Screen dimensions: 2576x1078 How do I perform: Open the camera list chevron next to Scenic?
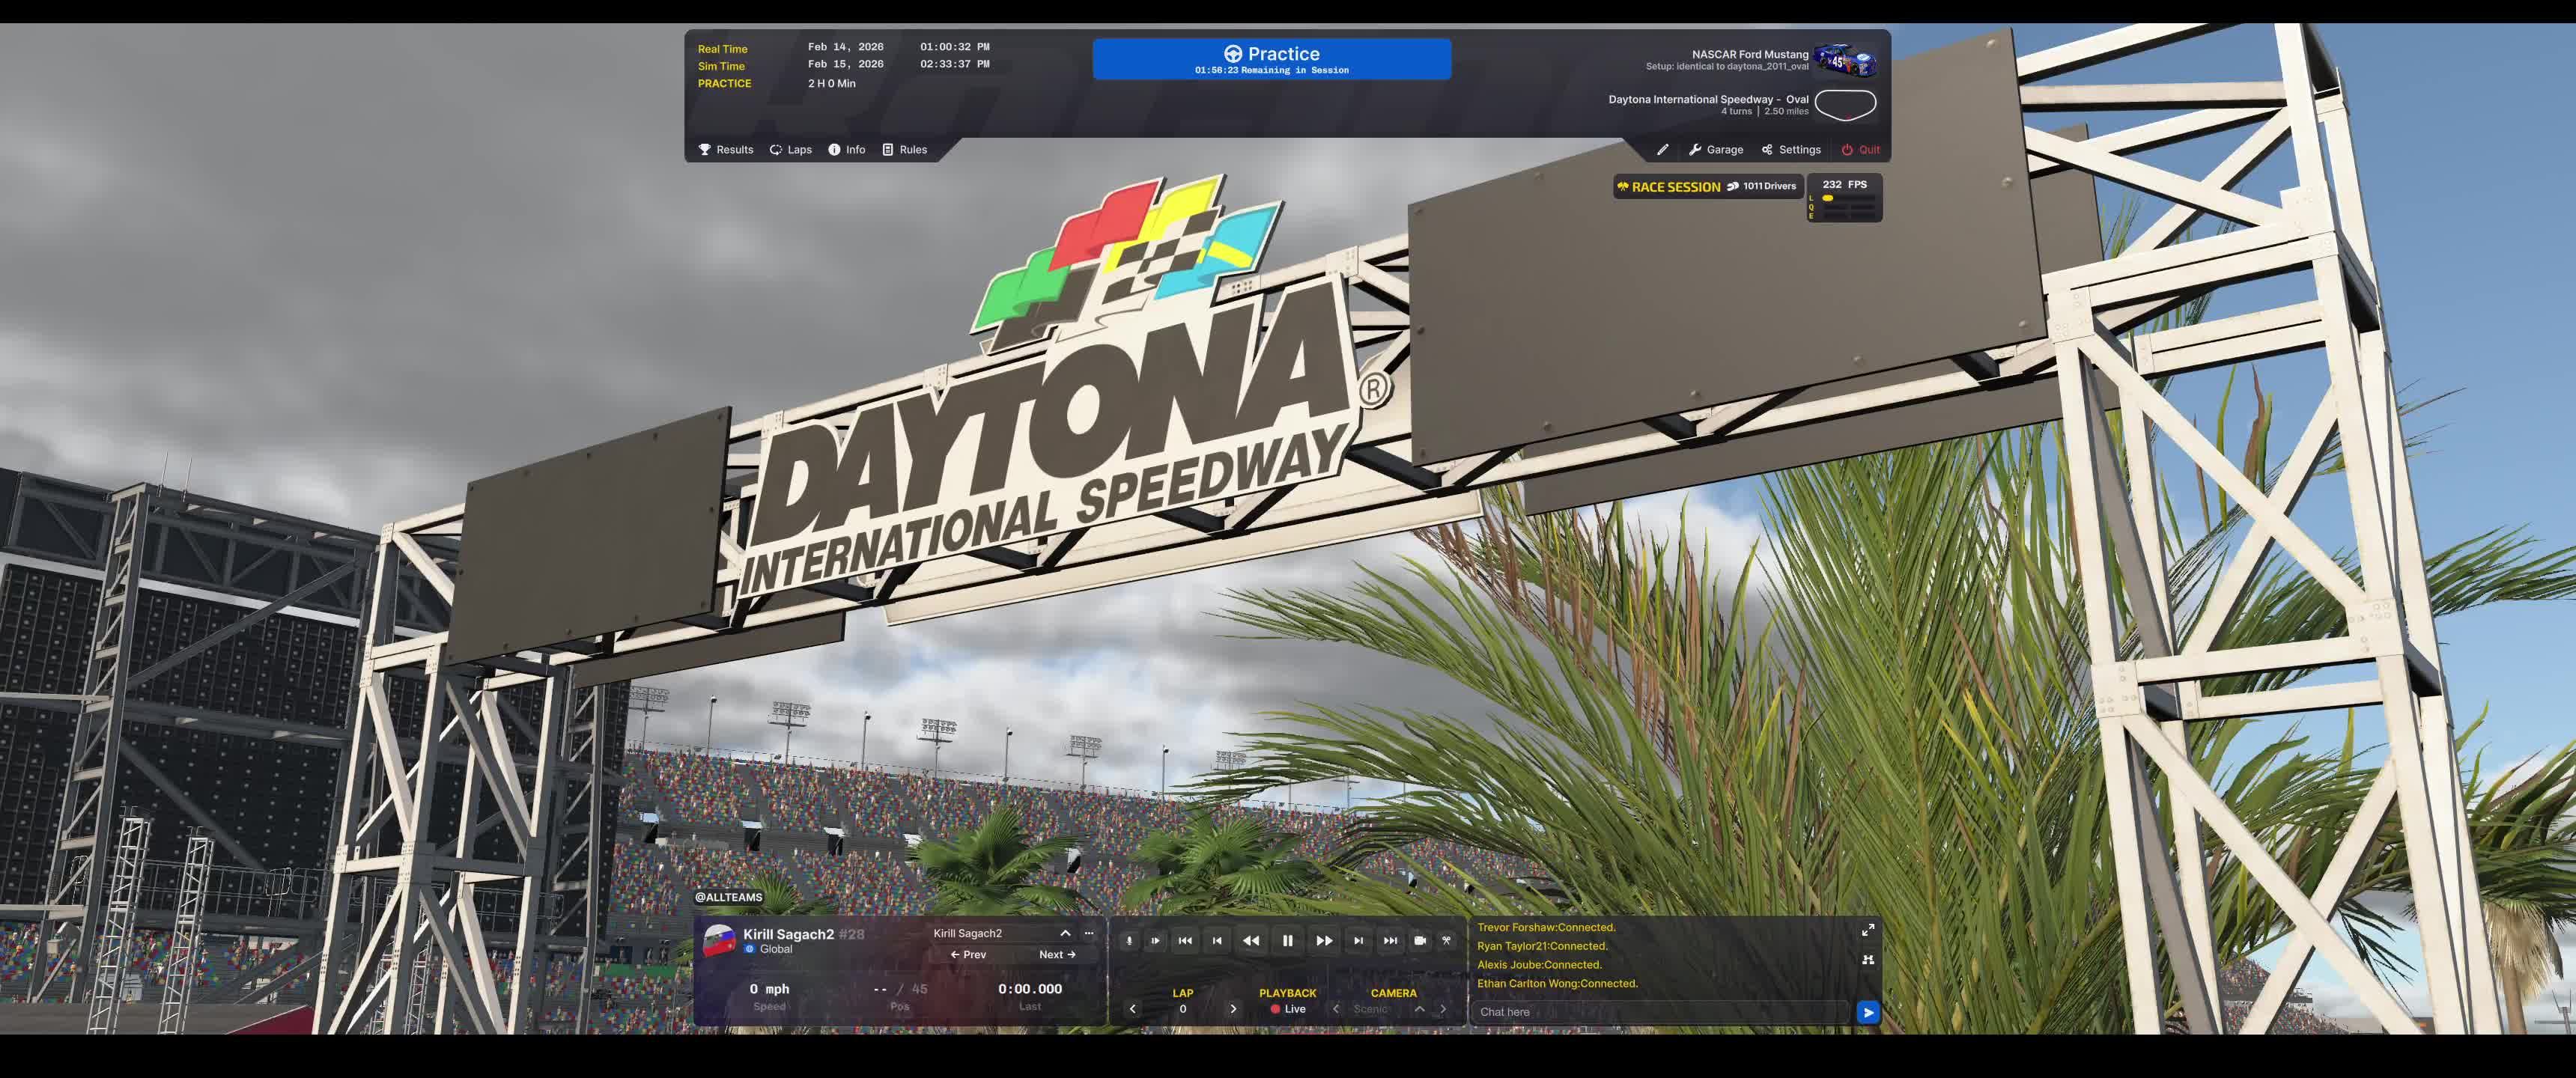[1419, 1009]
